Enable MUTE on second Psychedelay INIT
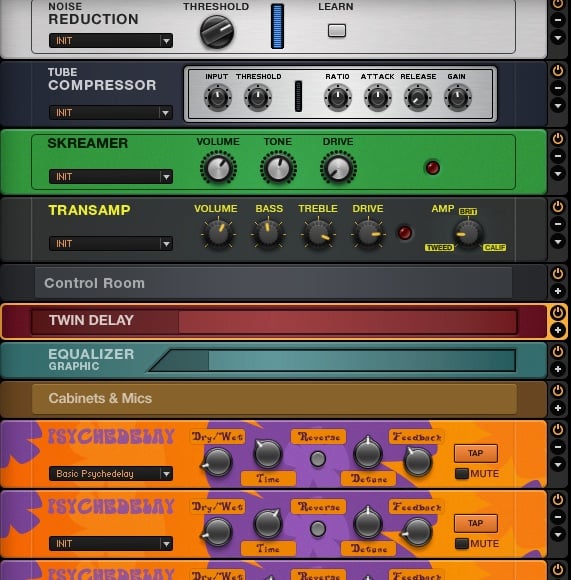Viewport: 571px width, 580px height. pyautogui.click(x=462, y=543)
